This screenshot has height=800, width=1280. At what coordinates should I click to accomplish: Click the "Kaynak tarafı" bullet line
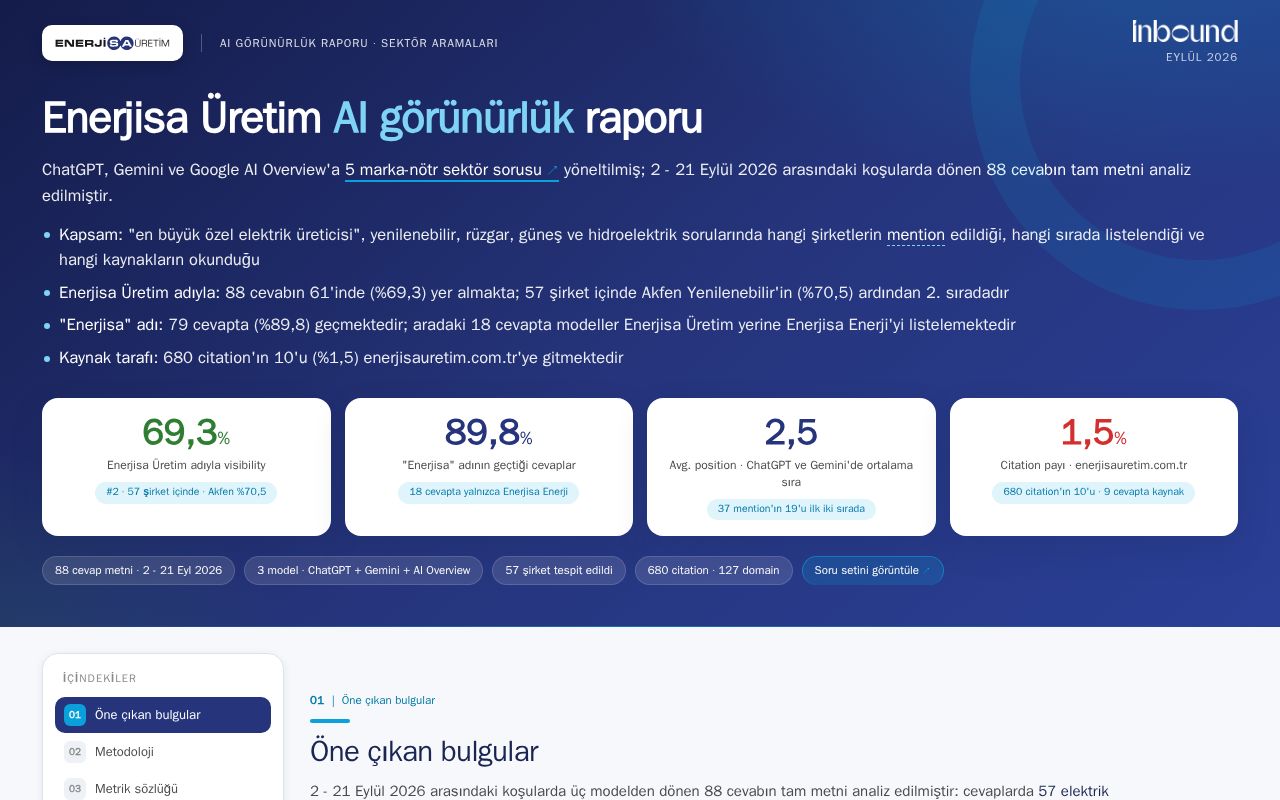tap(341, 358)
